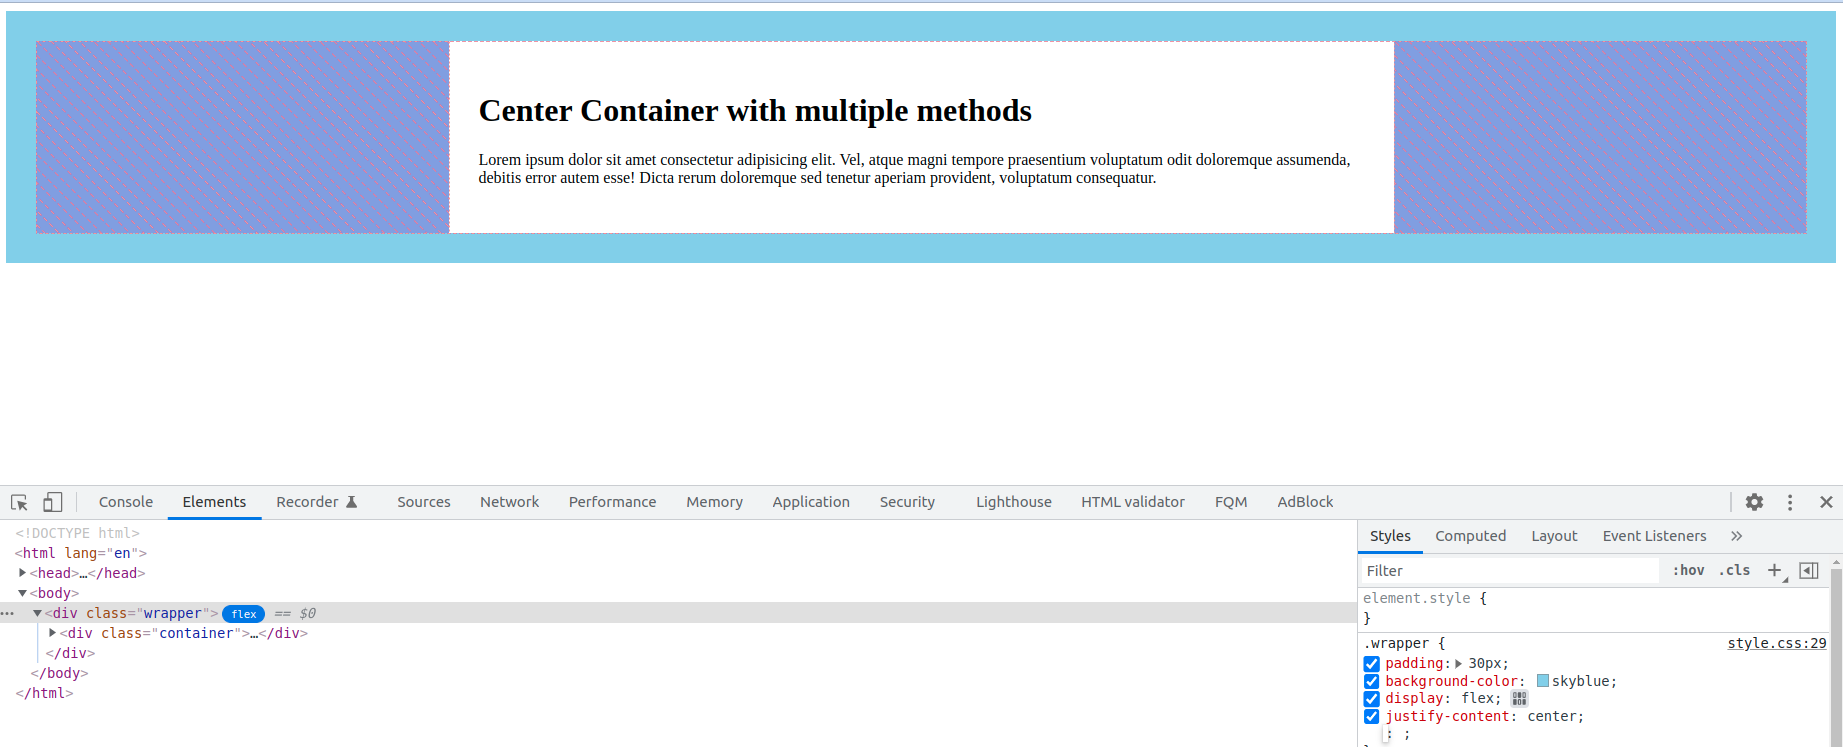Open the FQM tab
This screenshot has width=1843, height=747.
coord(1231,502)
